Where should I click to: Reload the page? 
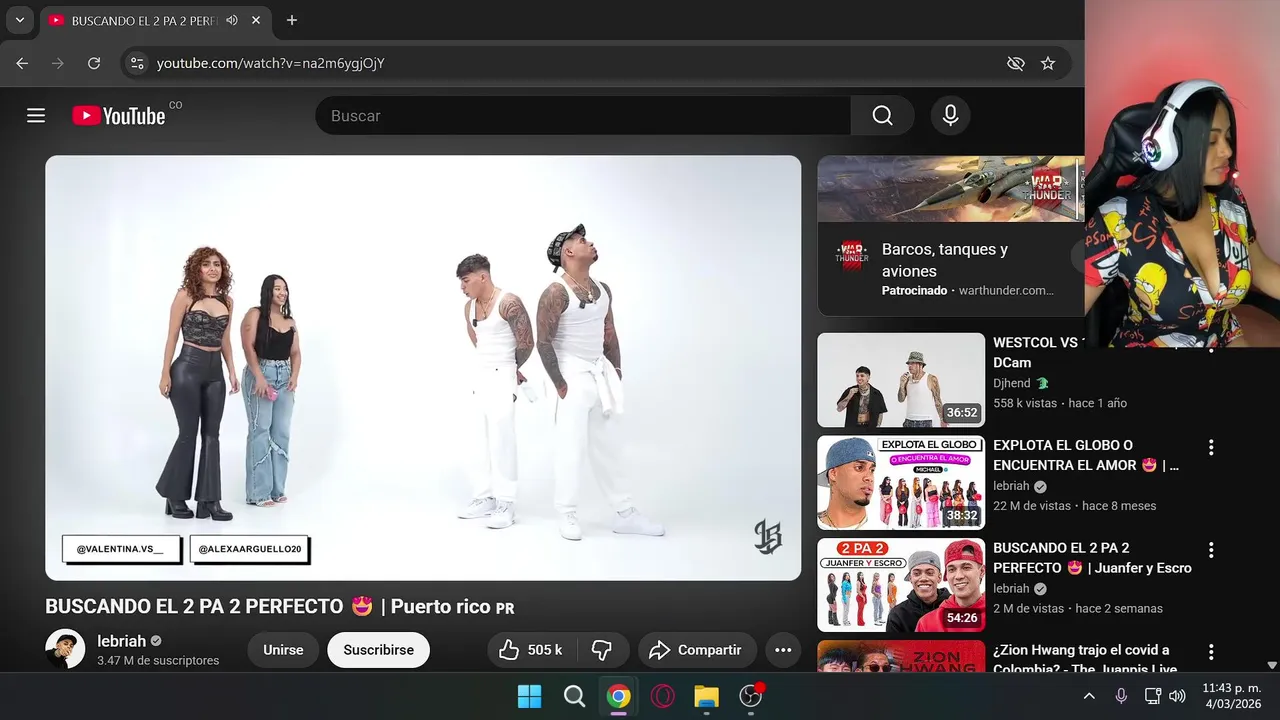pyautogui.click(x=94, y=63)
